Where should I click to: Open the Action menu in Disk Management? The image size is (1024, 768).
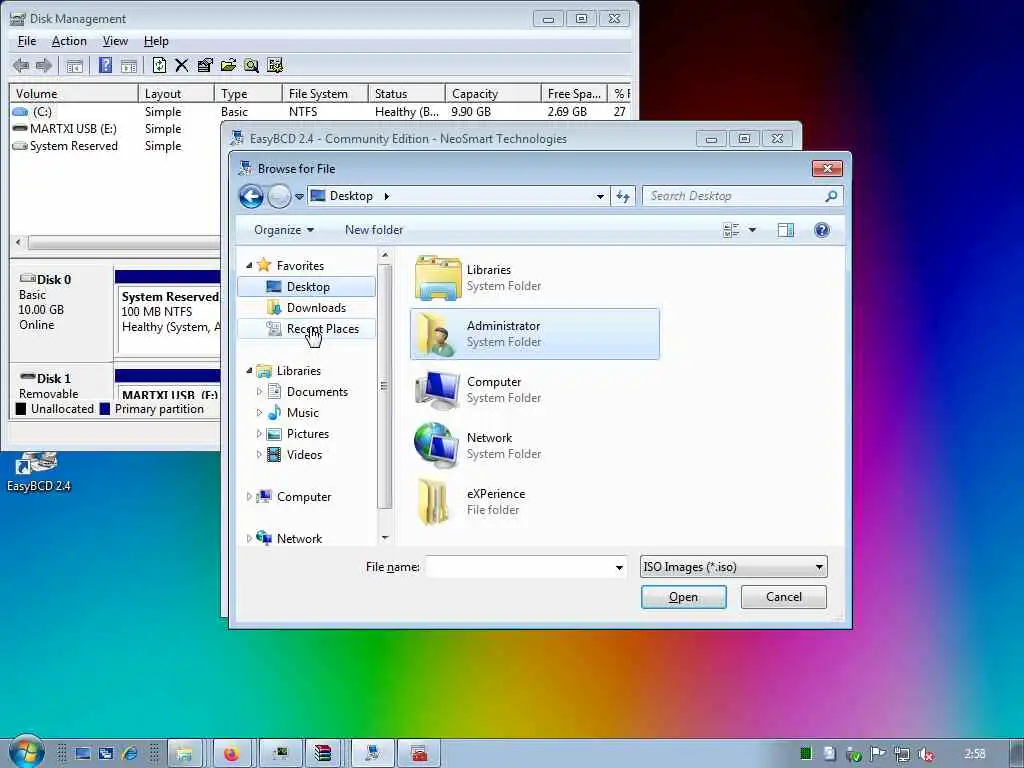pos(69,41)
